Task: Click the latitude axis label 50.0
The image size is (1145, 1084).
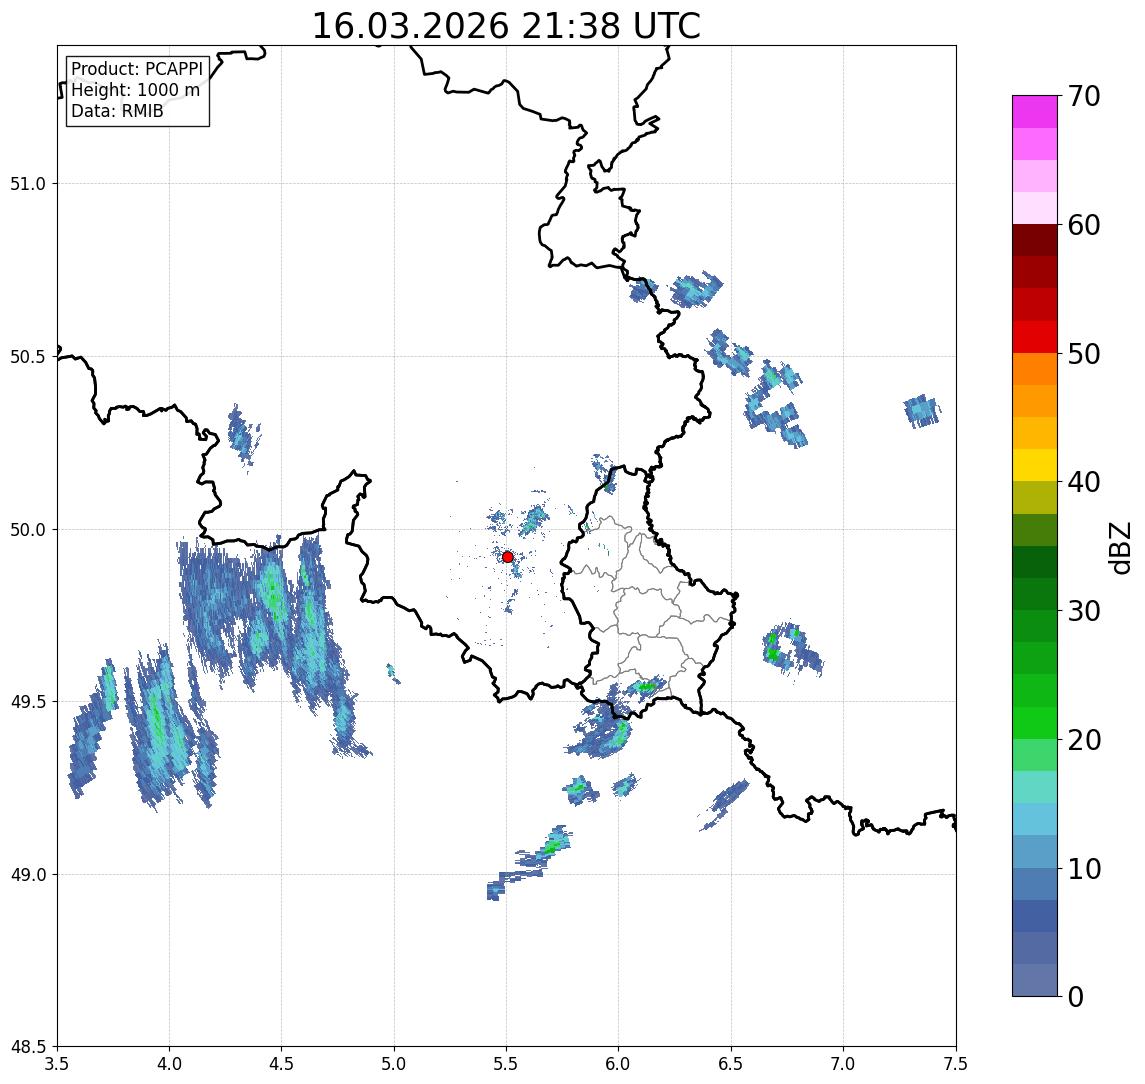Action: coord(28,530)
